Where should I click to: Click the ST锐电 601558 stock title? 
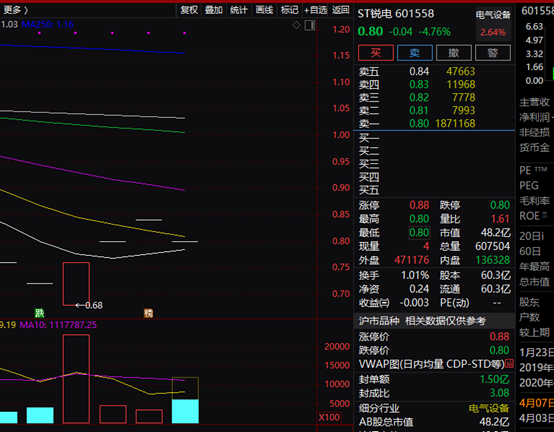396,14
